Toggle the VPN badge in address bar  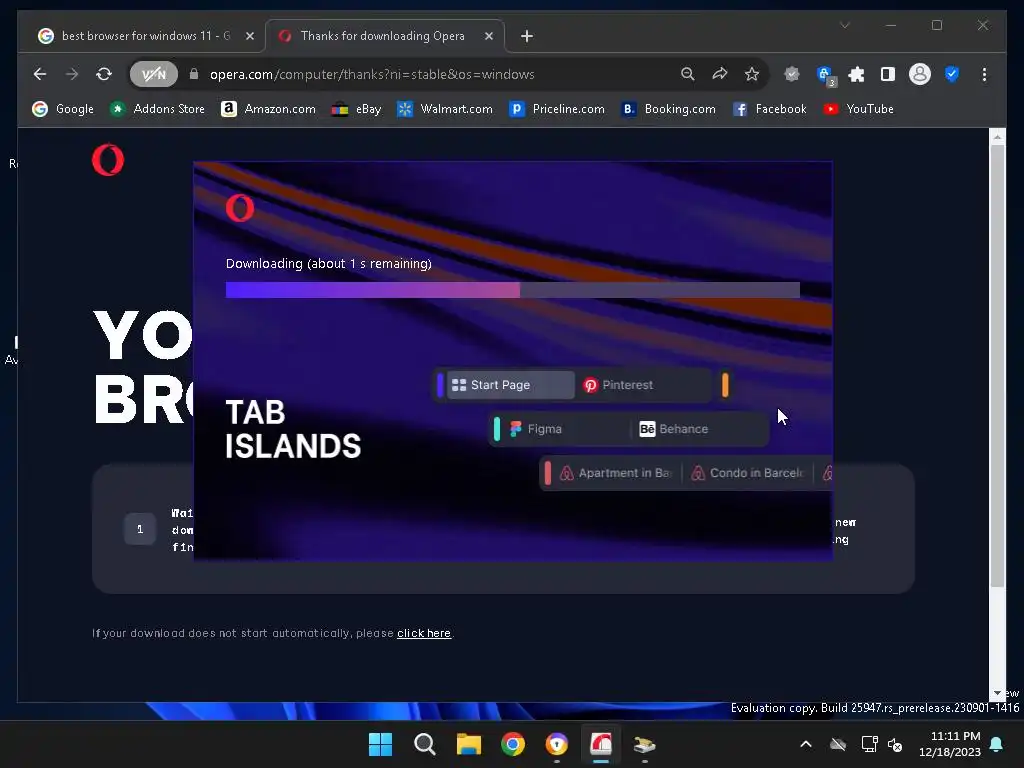pos(154,74)
